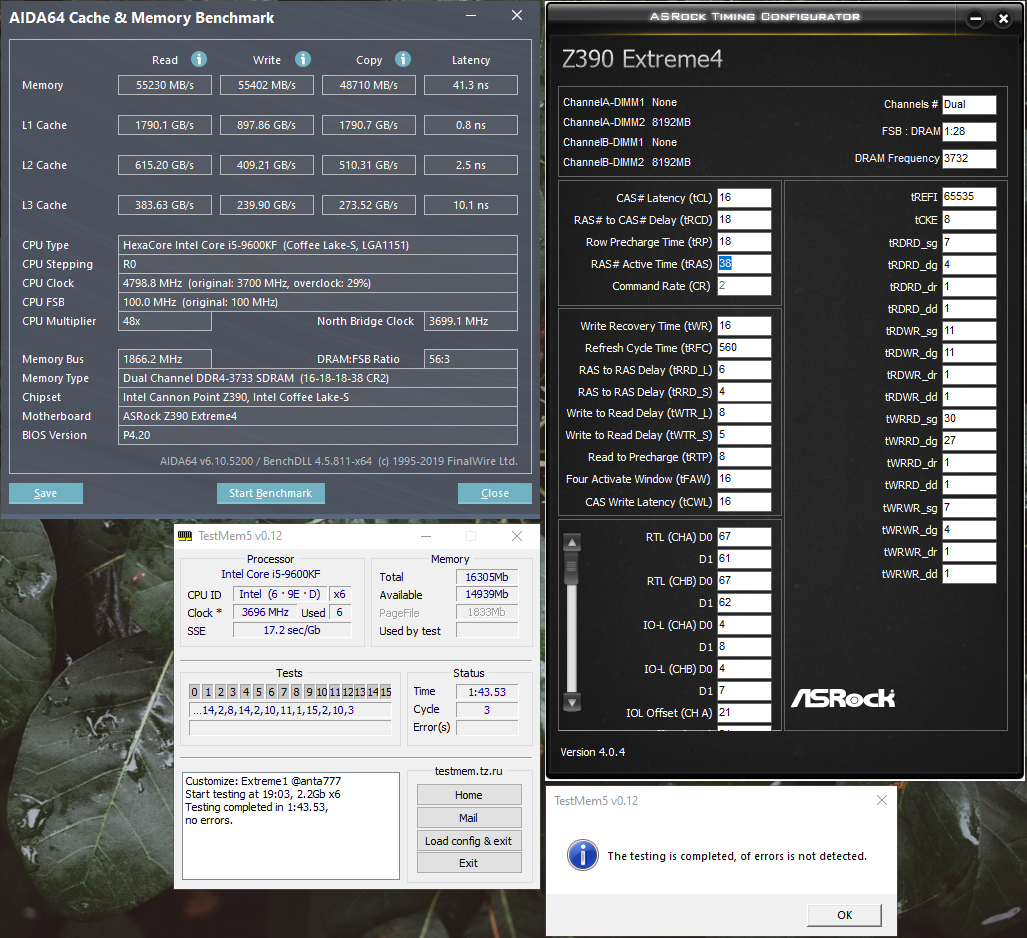Click the Command Rate (CR) field
This screenshot has width=1027, height=938.
744,286
